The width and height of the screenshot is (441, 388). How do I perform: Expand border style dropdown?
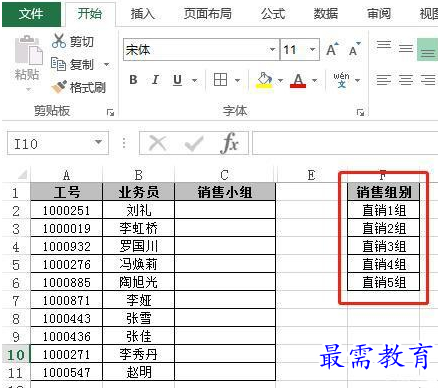click(x=237, y=80)
